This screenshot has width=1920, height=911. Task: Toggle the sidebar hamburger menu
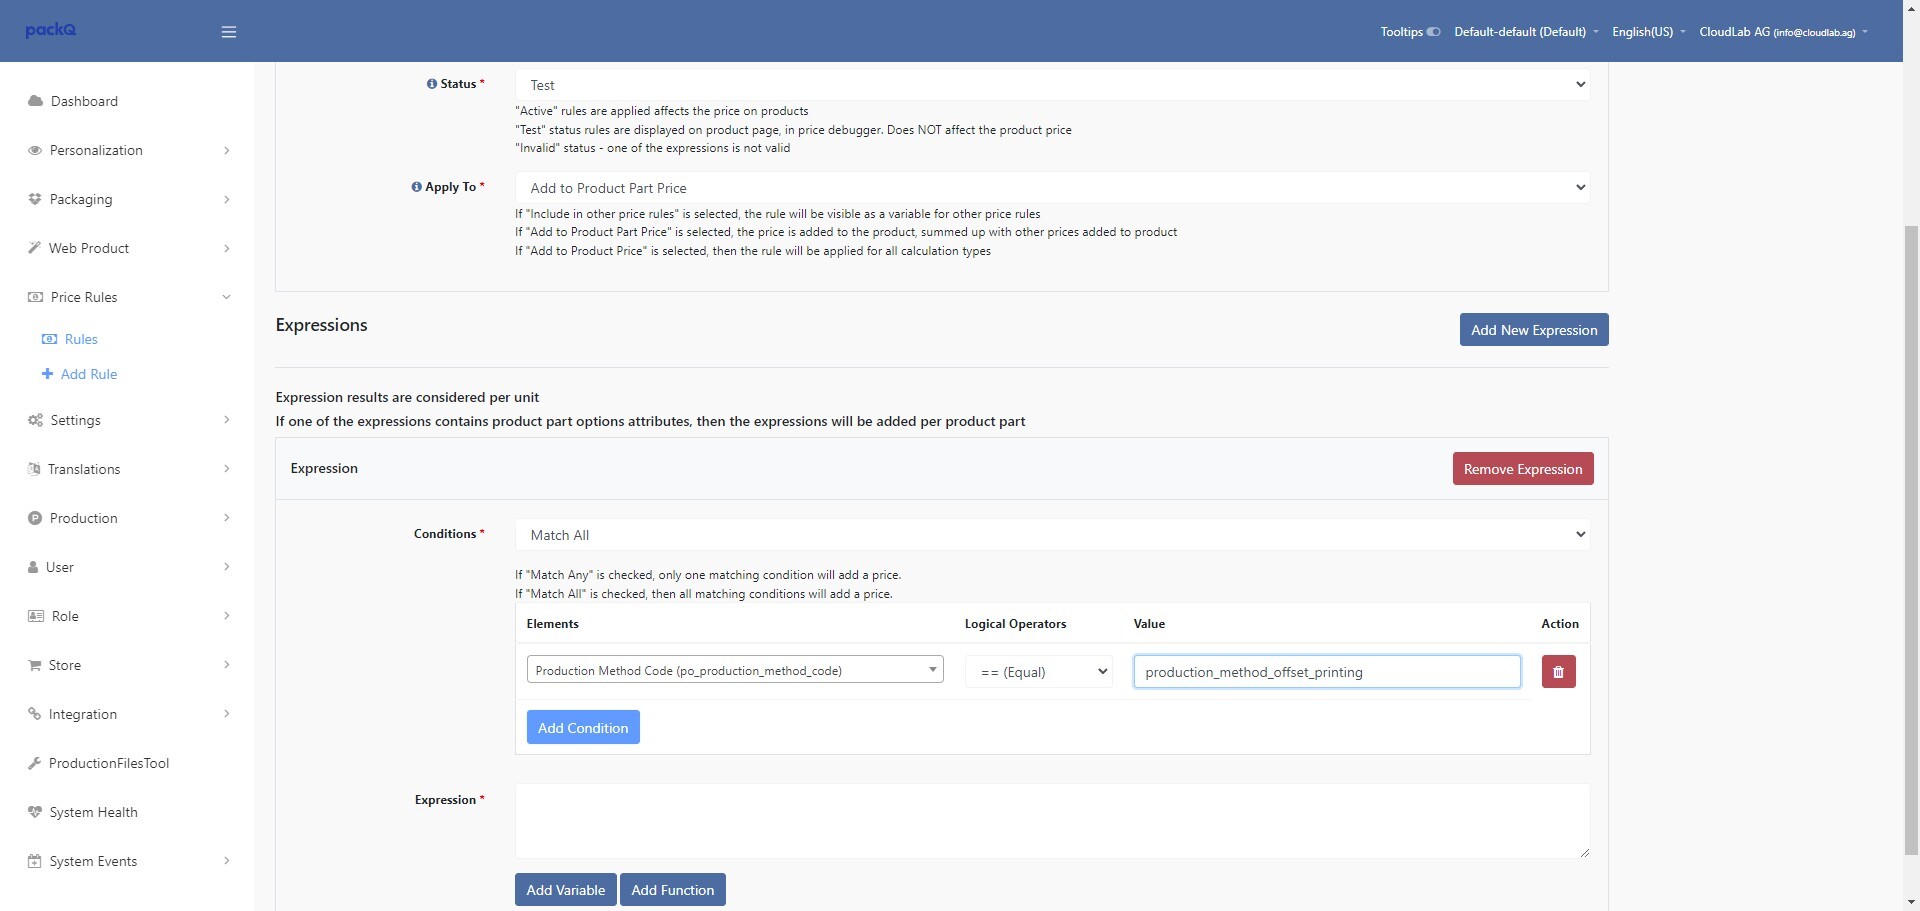(229, 32)
